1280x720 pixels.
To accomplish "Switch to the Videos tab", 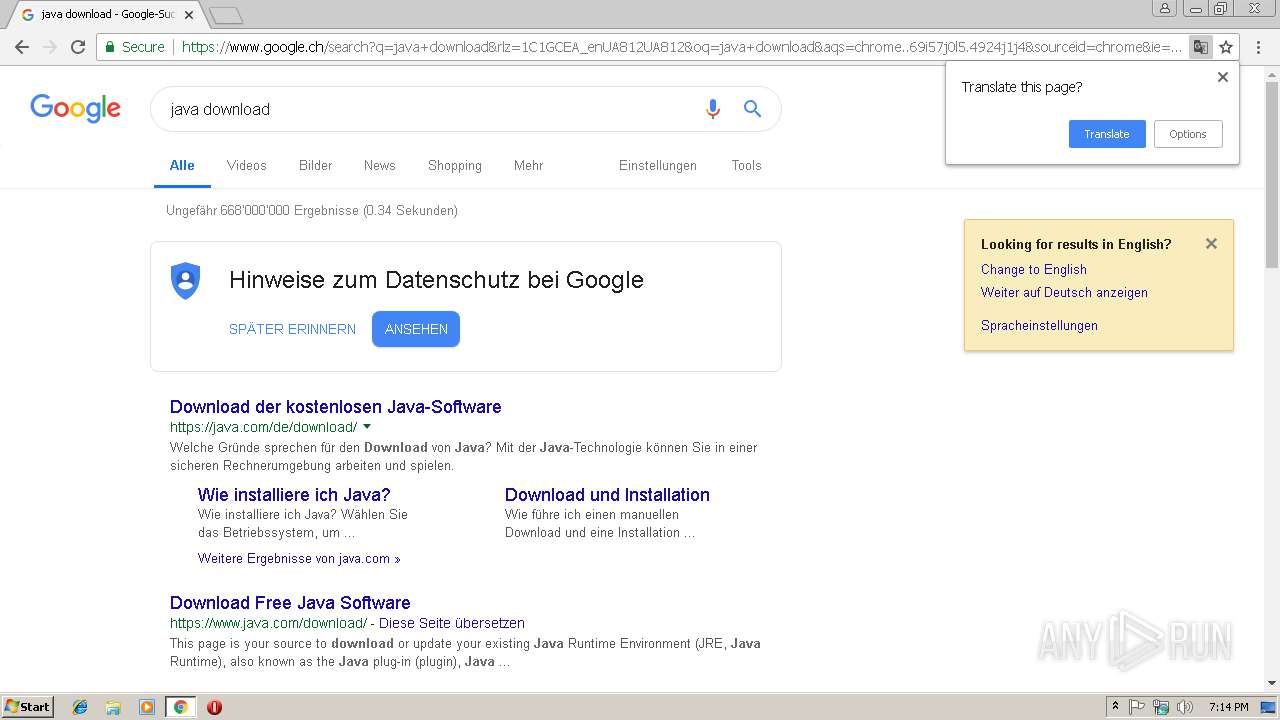I will (x=246, y=166).
